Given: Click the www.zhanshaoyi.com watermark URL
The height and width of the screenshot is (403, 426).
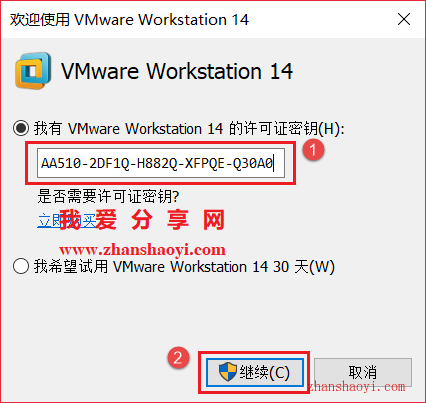Looking at the screenshot, I should [x=142, y=250].
